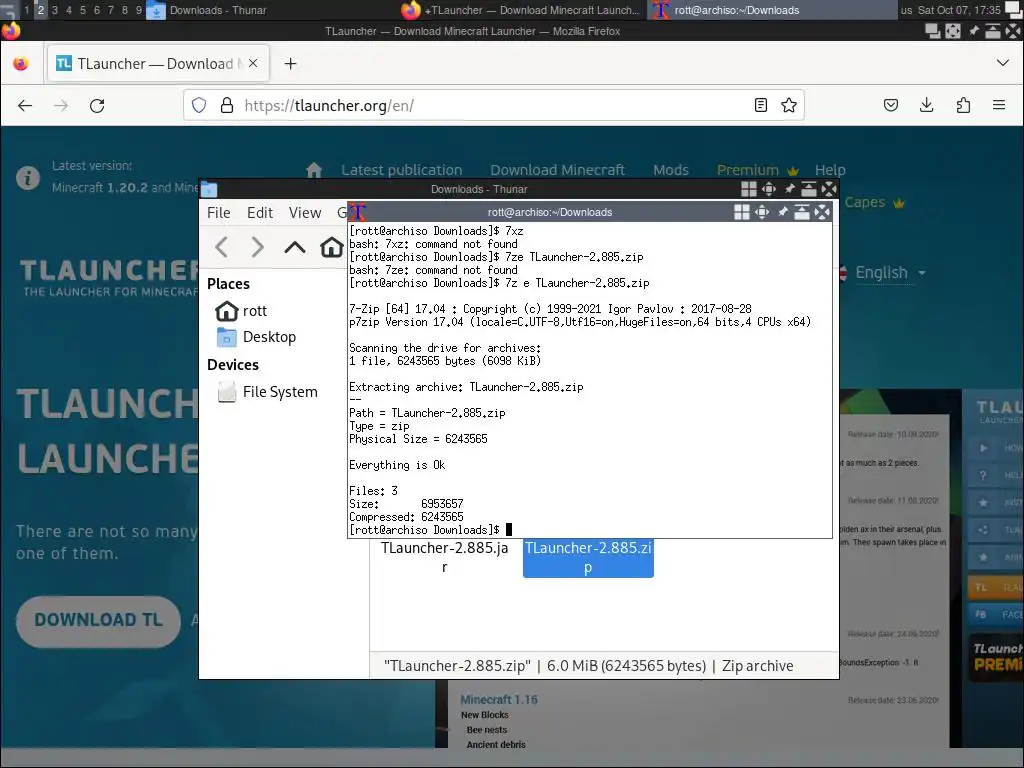1024x768 pixels.
Task: Toggle Firefox reader view
Action: (760, 105)
